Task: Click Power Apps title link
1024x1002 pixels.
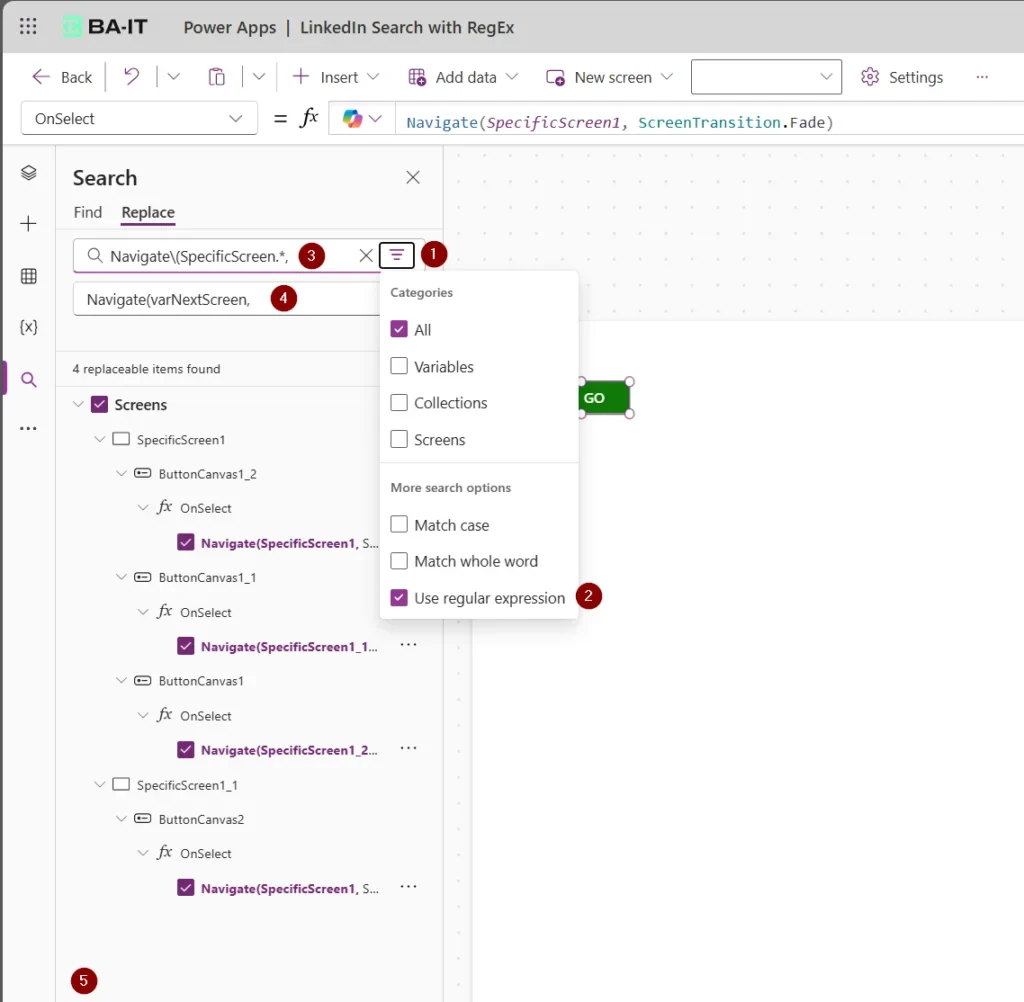Action: 230,27
